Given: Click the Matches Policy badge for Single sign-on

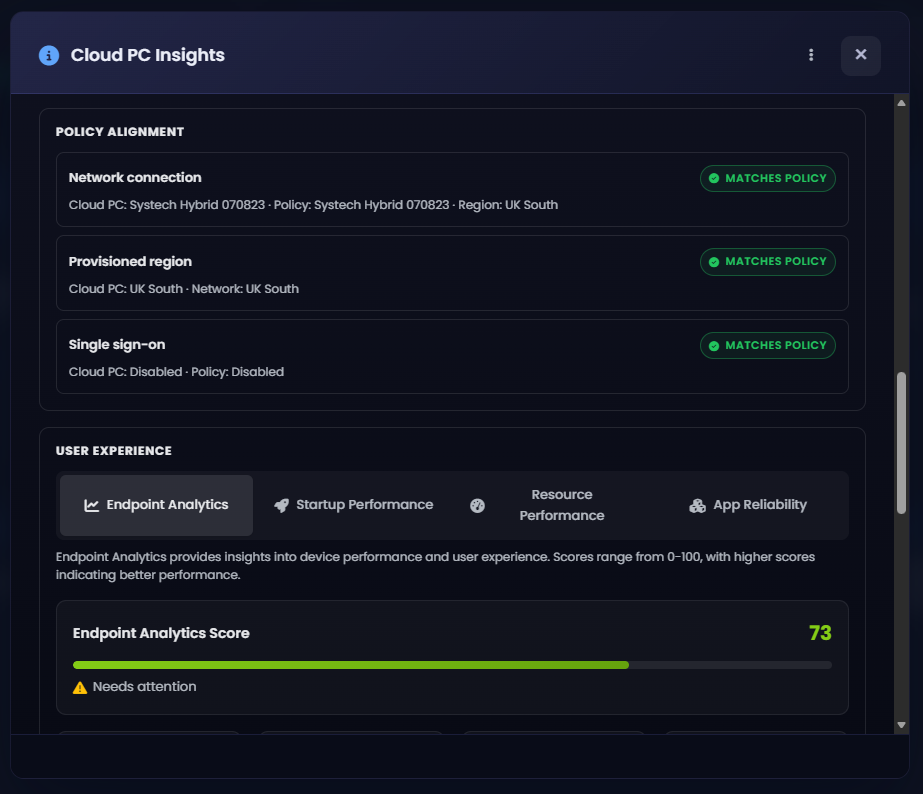Looking at the screenshot, I should tap(768, 345).
